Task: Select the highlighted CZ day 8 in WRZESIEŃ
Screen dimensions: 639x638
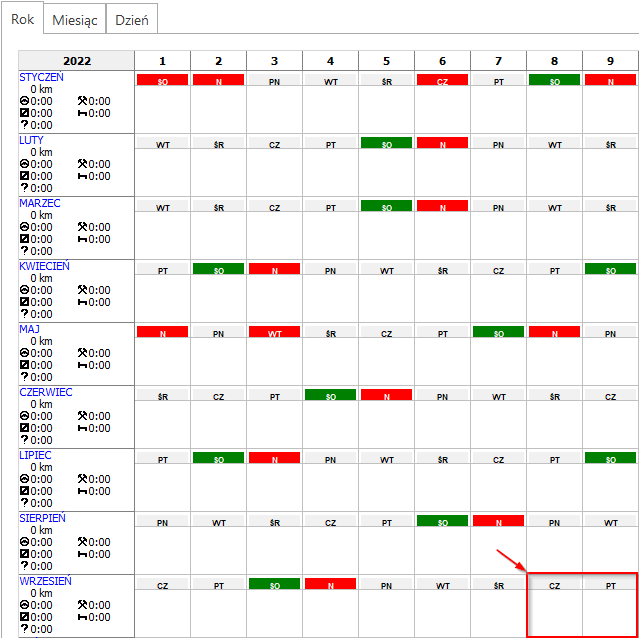Action: (x=554, y=585)
